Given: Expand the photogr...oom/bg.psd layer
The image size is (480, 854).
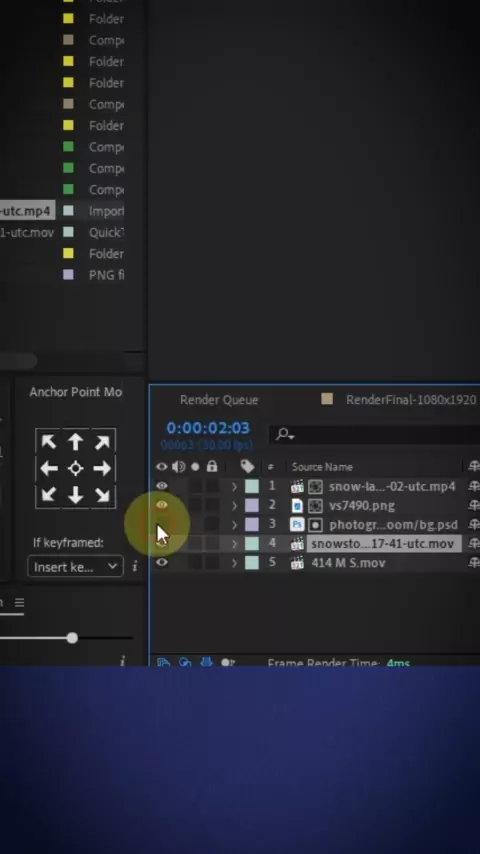Looking at the screenshot, I should pyautogui.click(x=234, y=524).
